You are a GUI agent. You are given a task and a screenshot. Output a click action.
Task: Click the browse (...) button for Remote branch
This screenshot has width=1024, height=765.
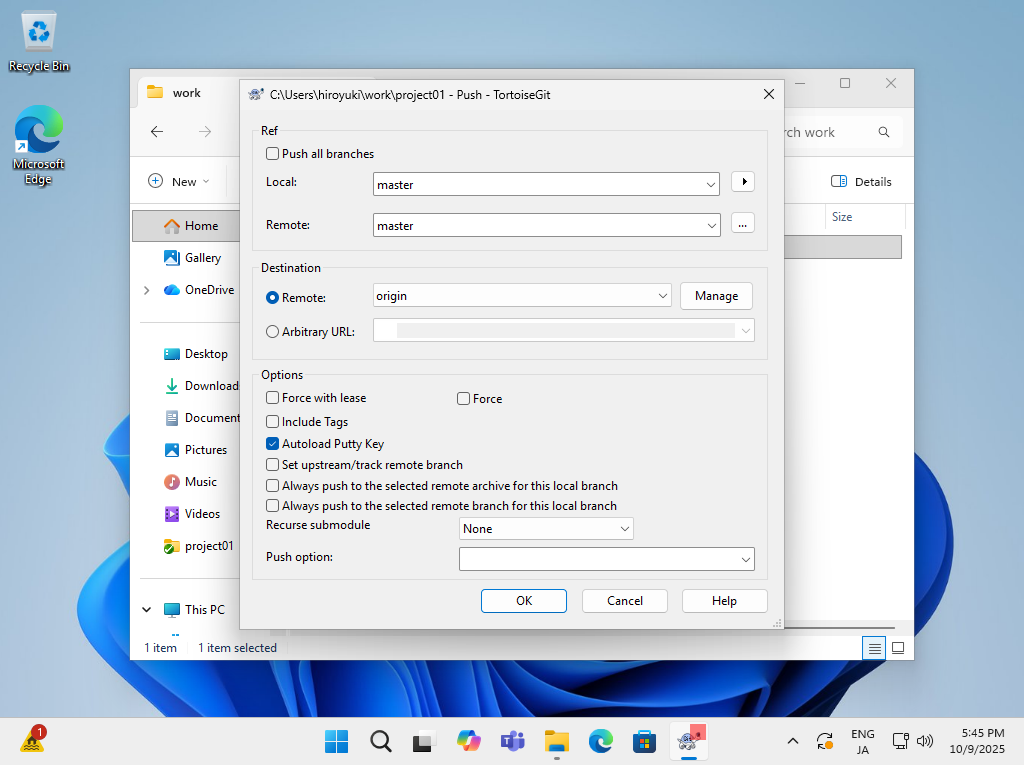[742, 224]
